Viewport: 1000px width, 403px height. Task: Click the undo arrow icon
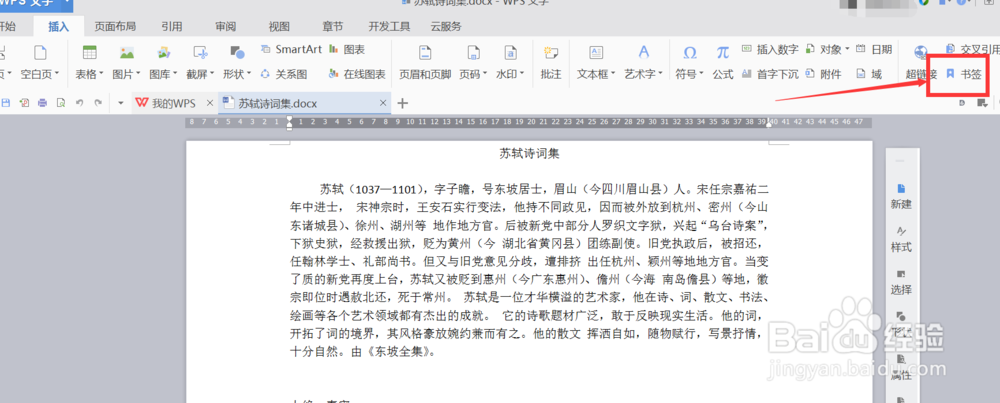tap(79, 103)
